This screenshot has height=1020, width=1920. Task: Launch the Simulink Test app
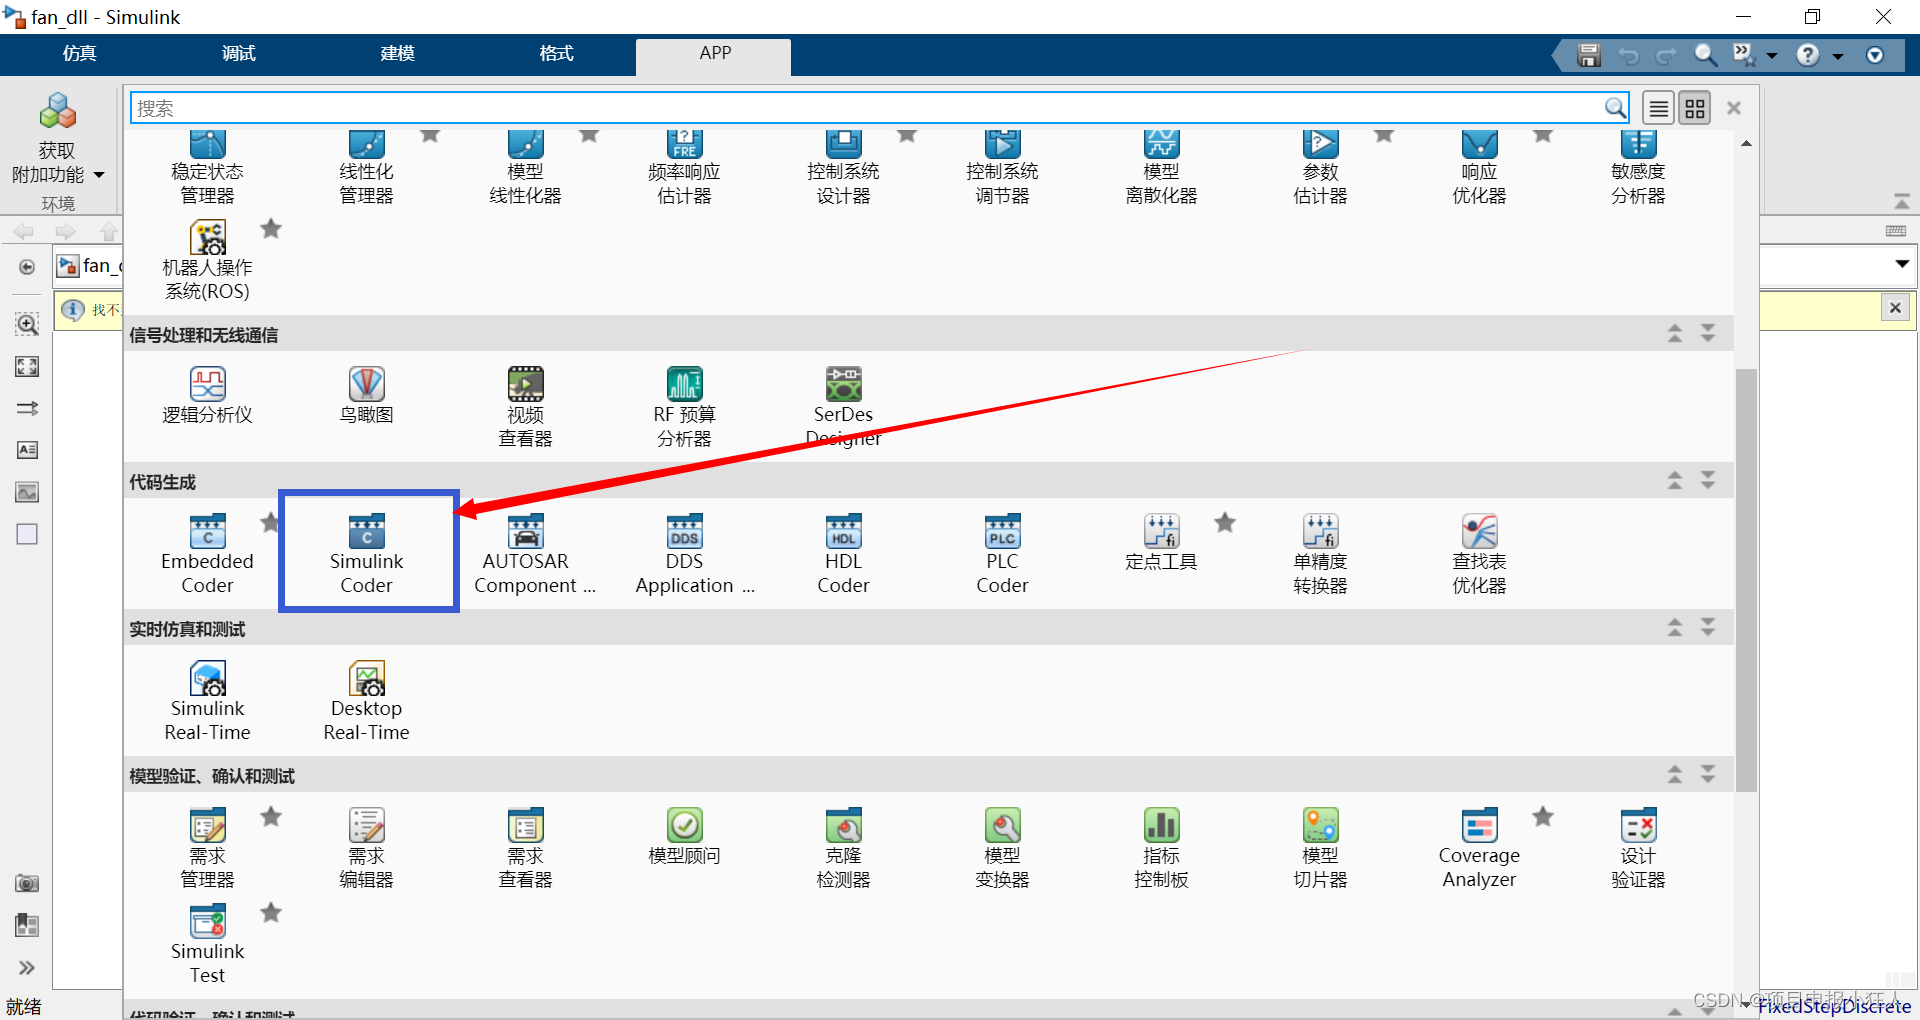[207, 943]
